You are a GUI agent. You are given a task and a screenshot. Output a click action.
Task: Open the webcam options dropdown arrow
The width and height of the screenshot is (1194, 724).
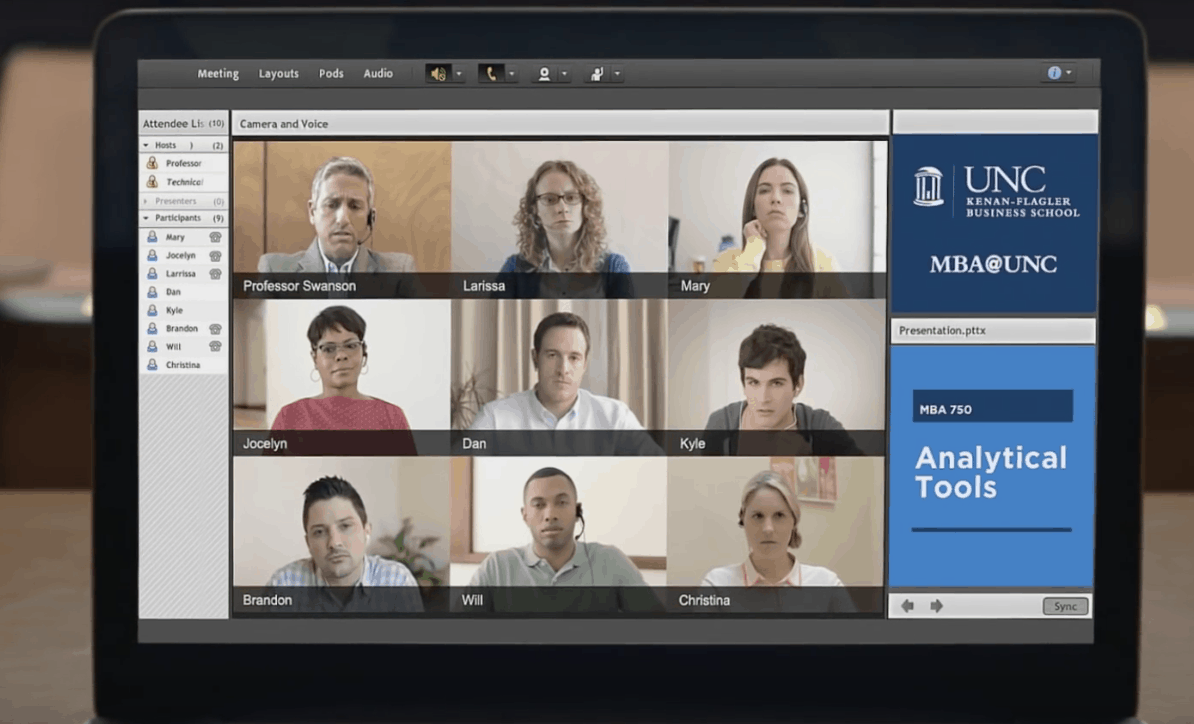(x=564, y=74)
